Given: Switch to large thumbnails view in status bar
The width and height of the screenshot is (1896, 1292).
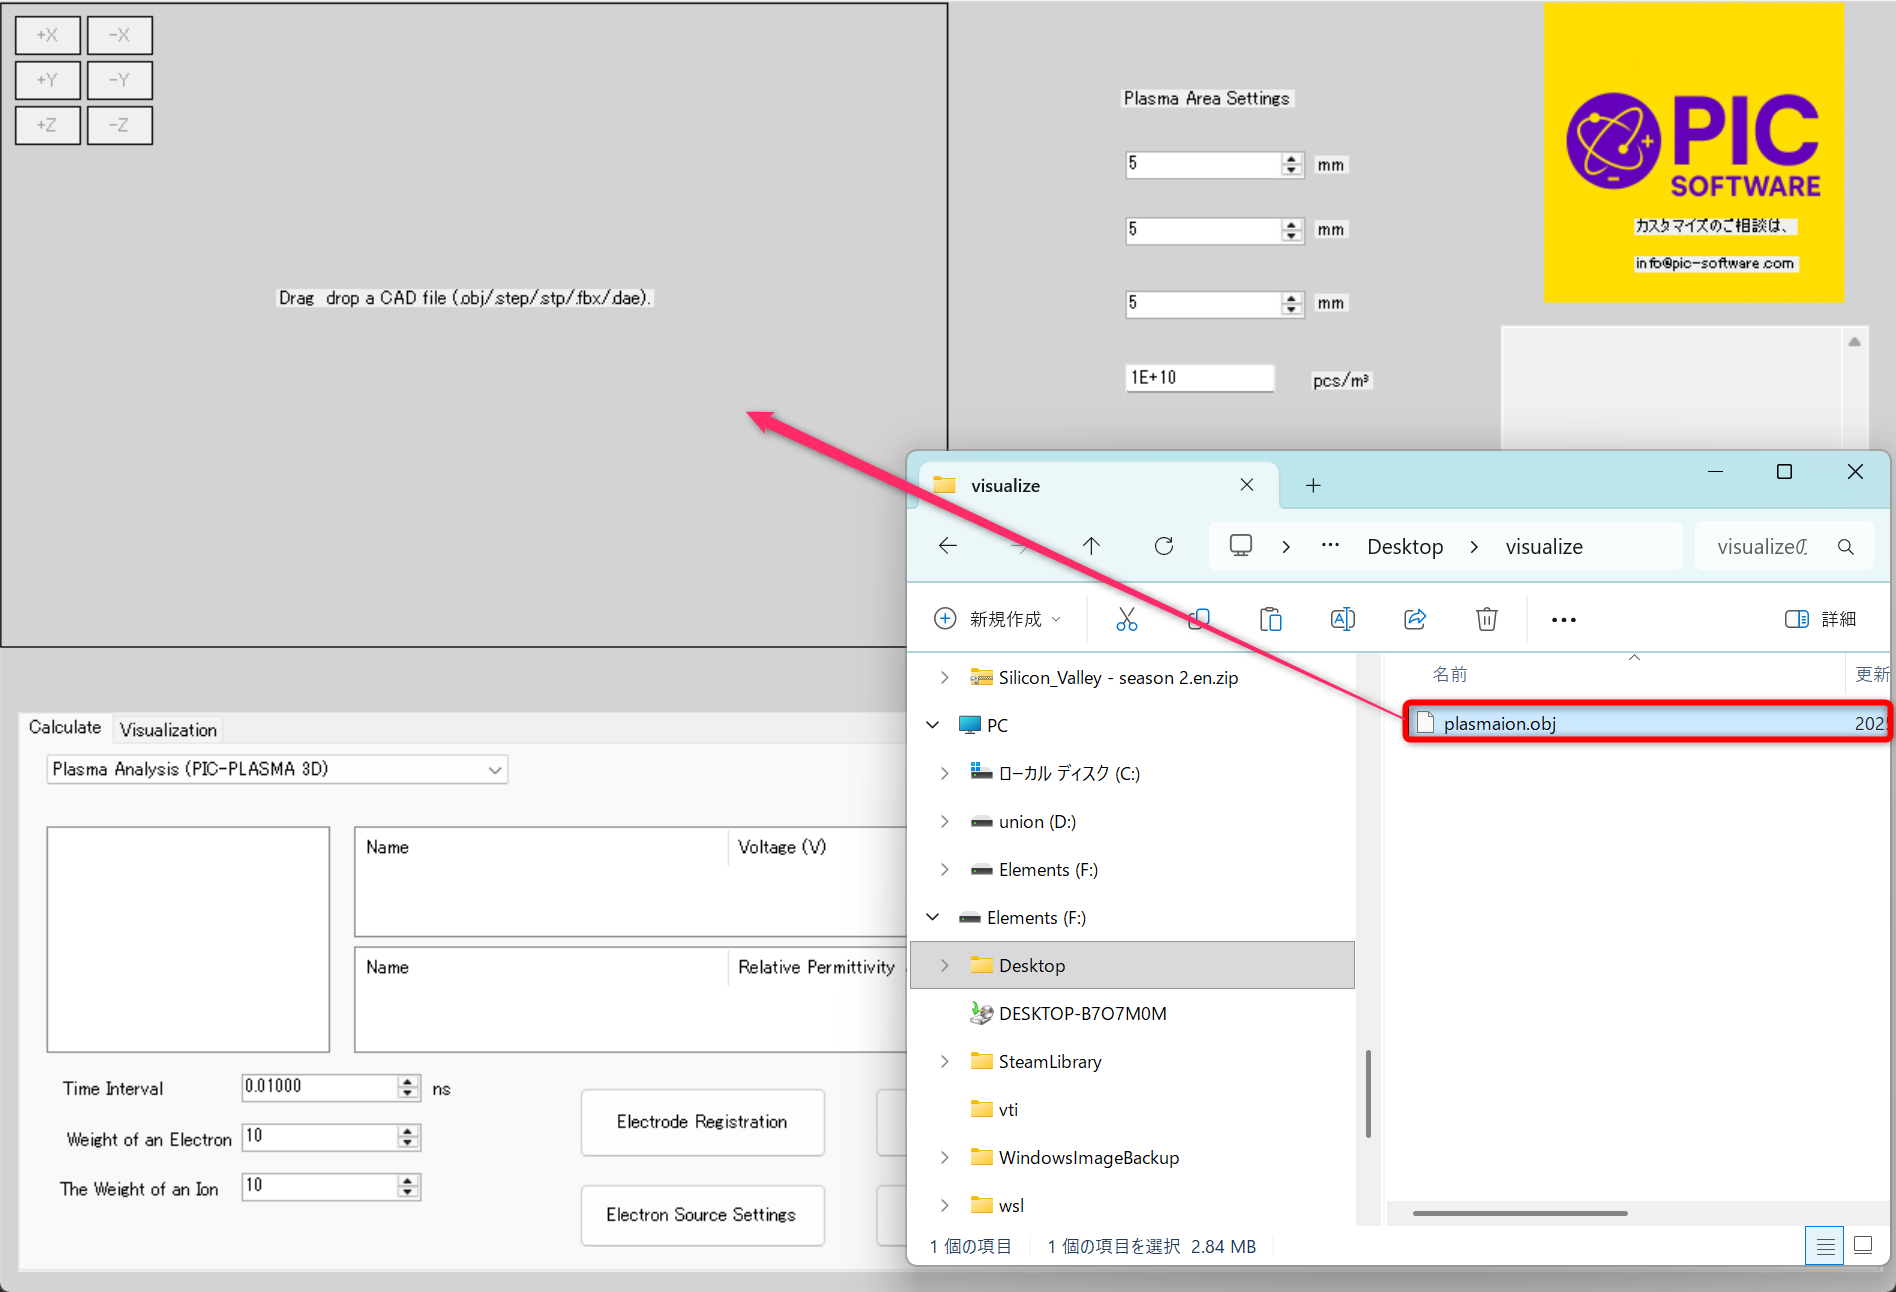Looking at the screenshot, I should pos(1863,1246).
